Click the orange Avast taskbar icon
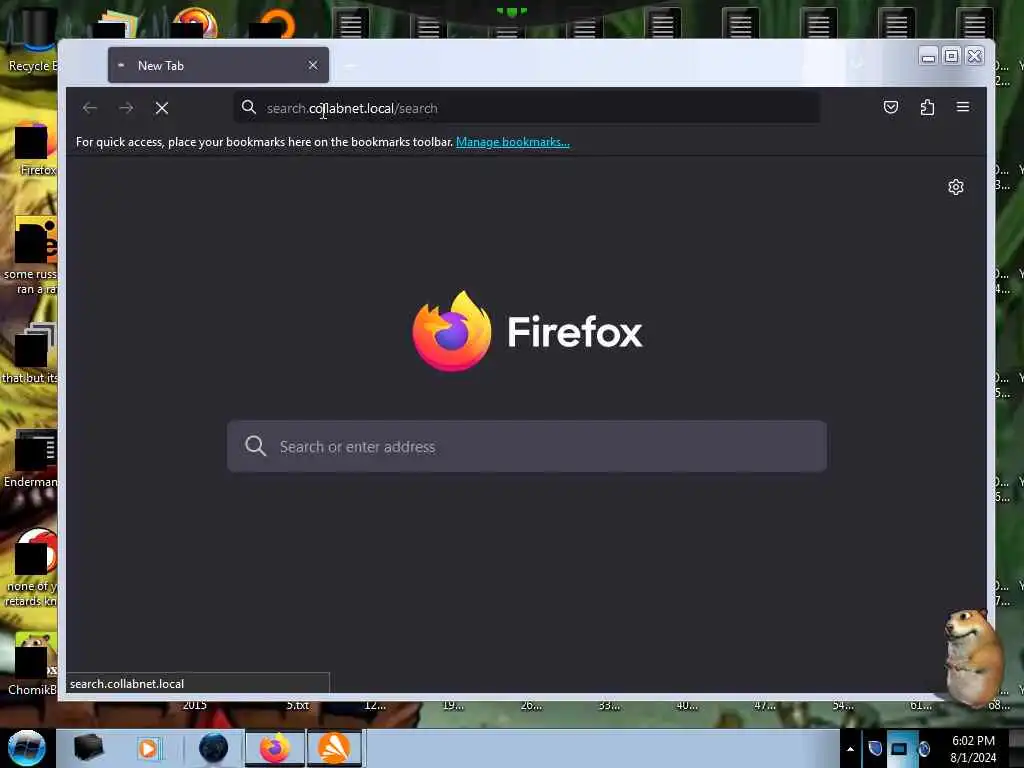Screen dimensions: 1024x768 coord(334,748)
